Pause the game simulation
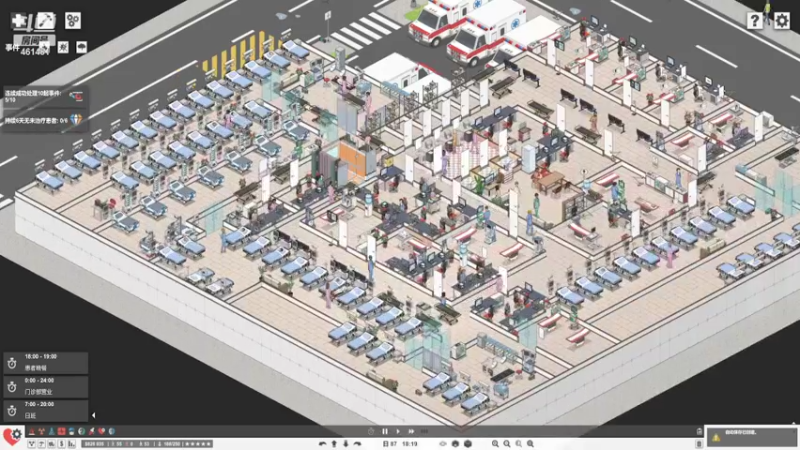800x450 pixels. [385, 431]
